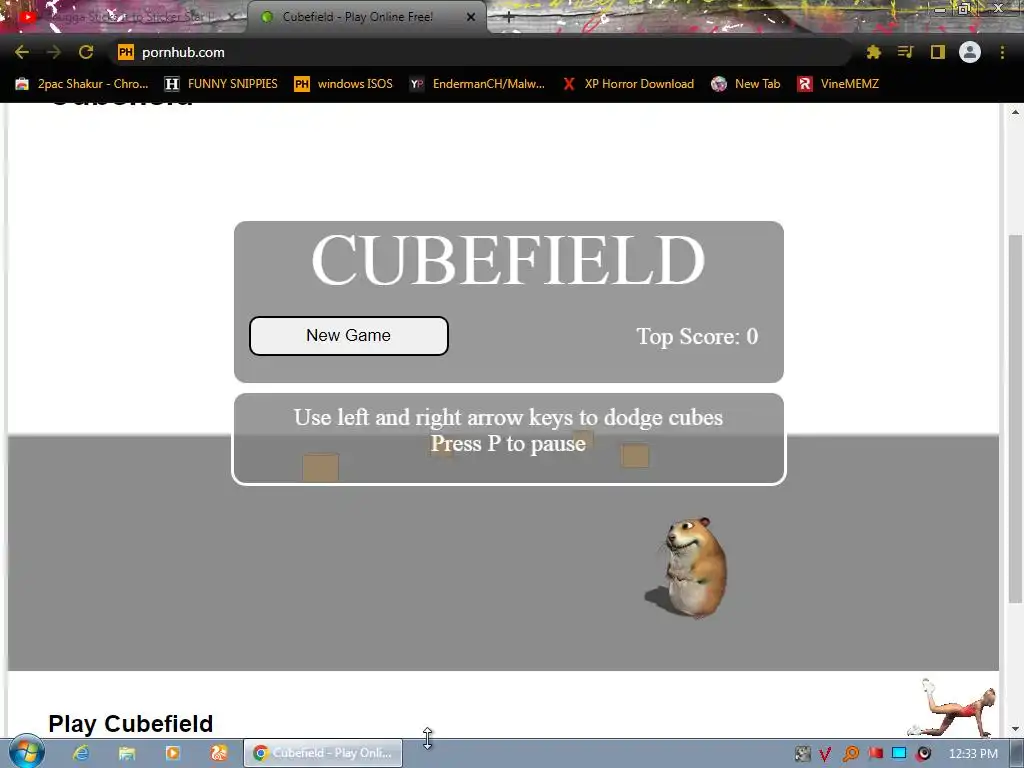Open the EndermanCH/Malw... bookmark

click(477, 84)
